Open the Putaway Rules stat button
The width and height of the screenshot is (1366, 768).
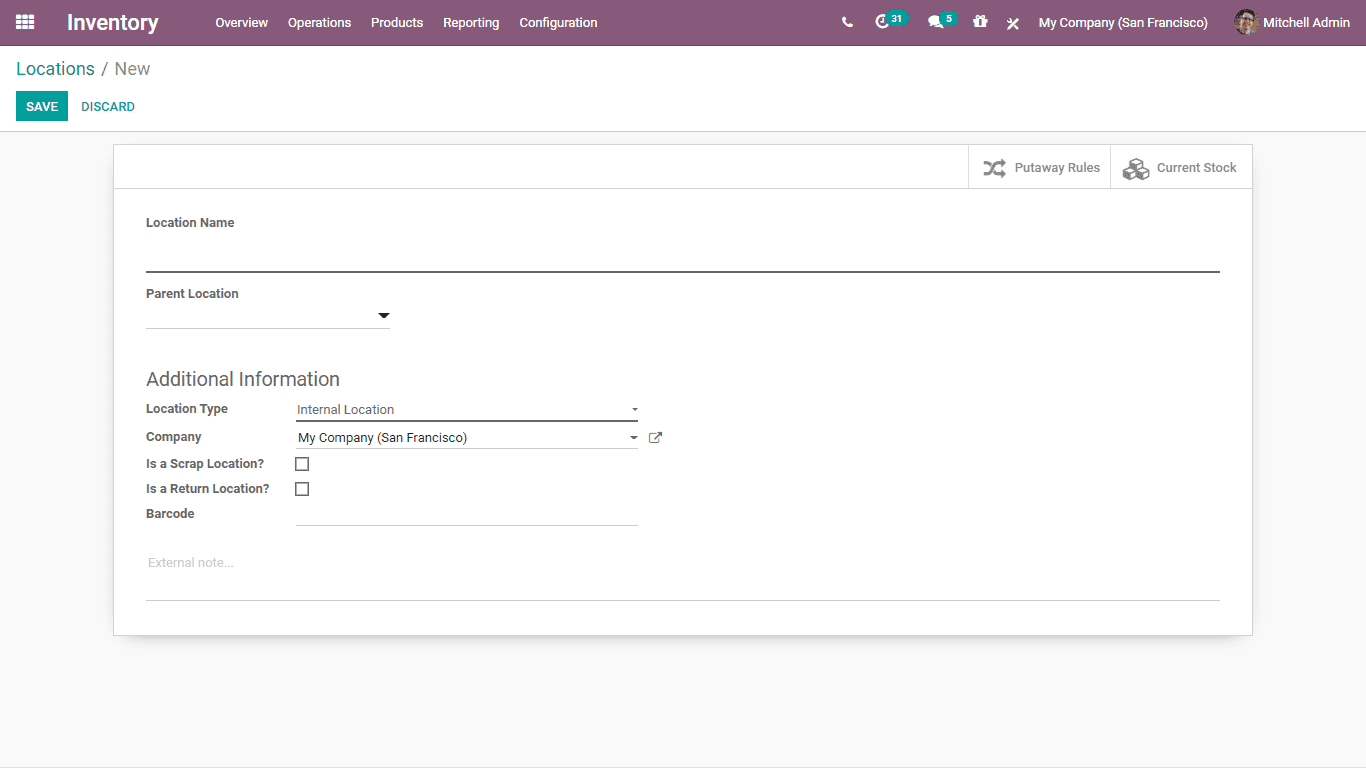coord(1039,167)
